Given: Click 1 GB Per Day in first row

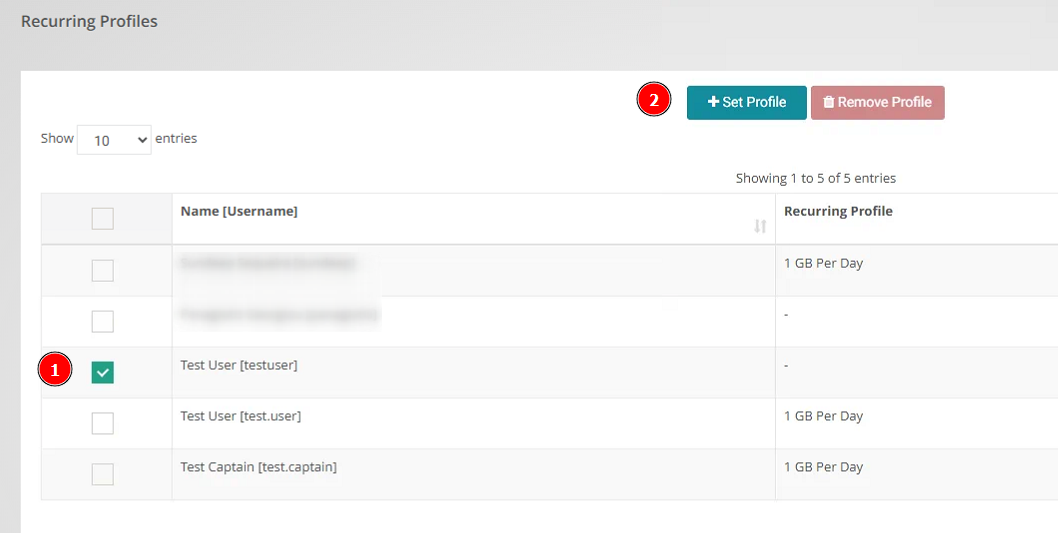Looking at the screenshot, I should click(x=823, y=263).
